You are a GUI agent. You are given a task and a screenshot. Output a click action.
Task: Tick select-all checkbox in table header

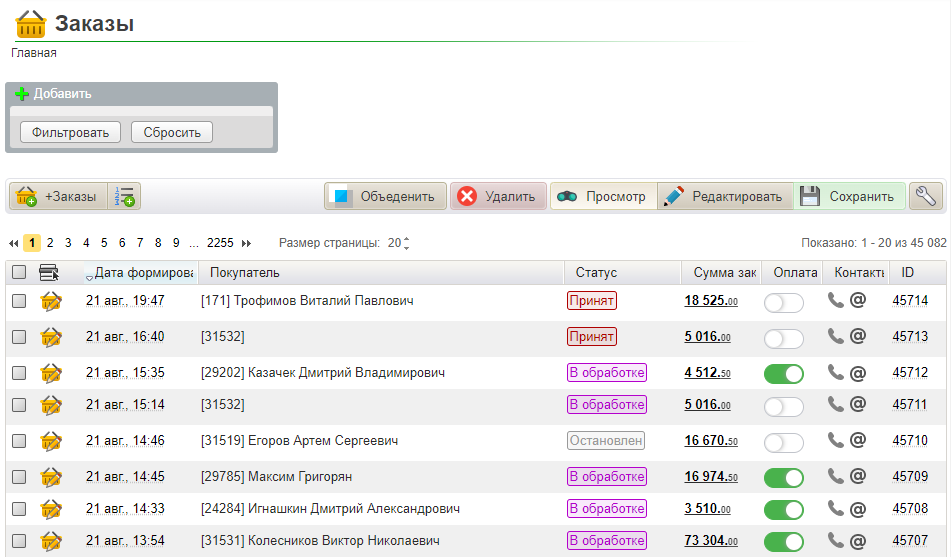click(19, 272)
